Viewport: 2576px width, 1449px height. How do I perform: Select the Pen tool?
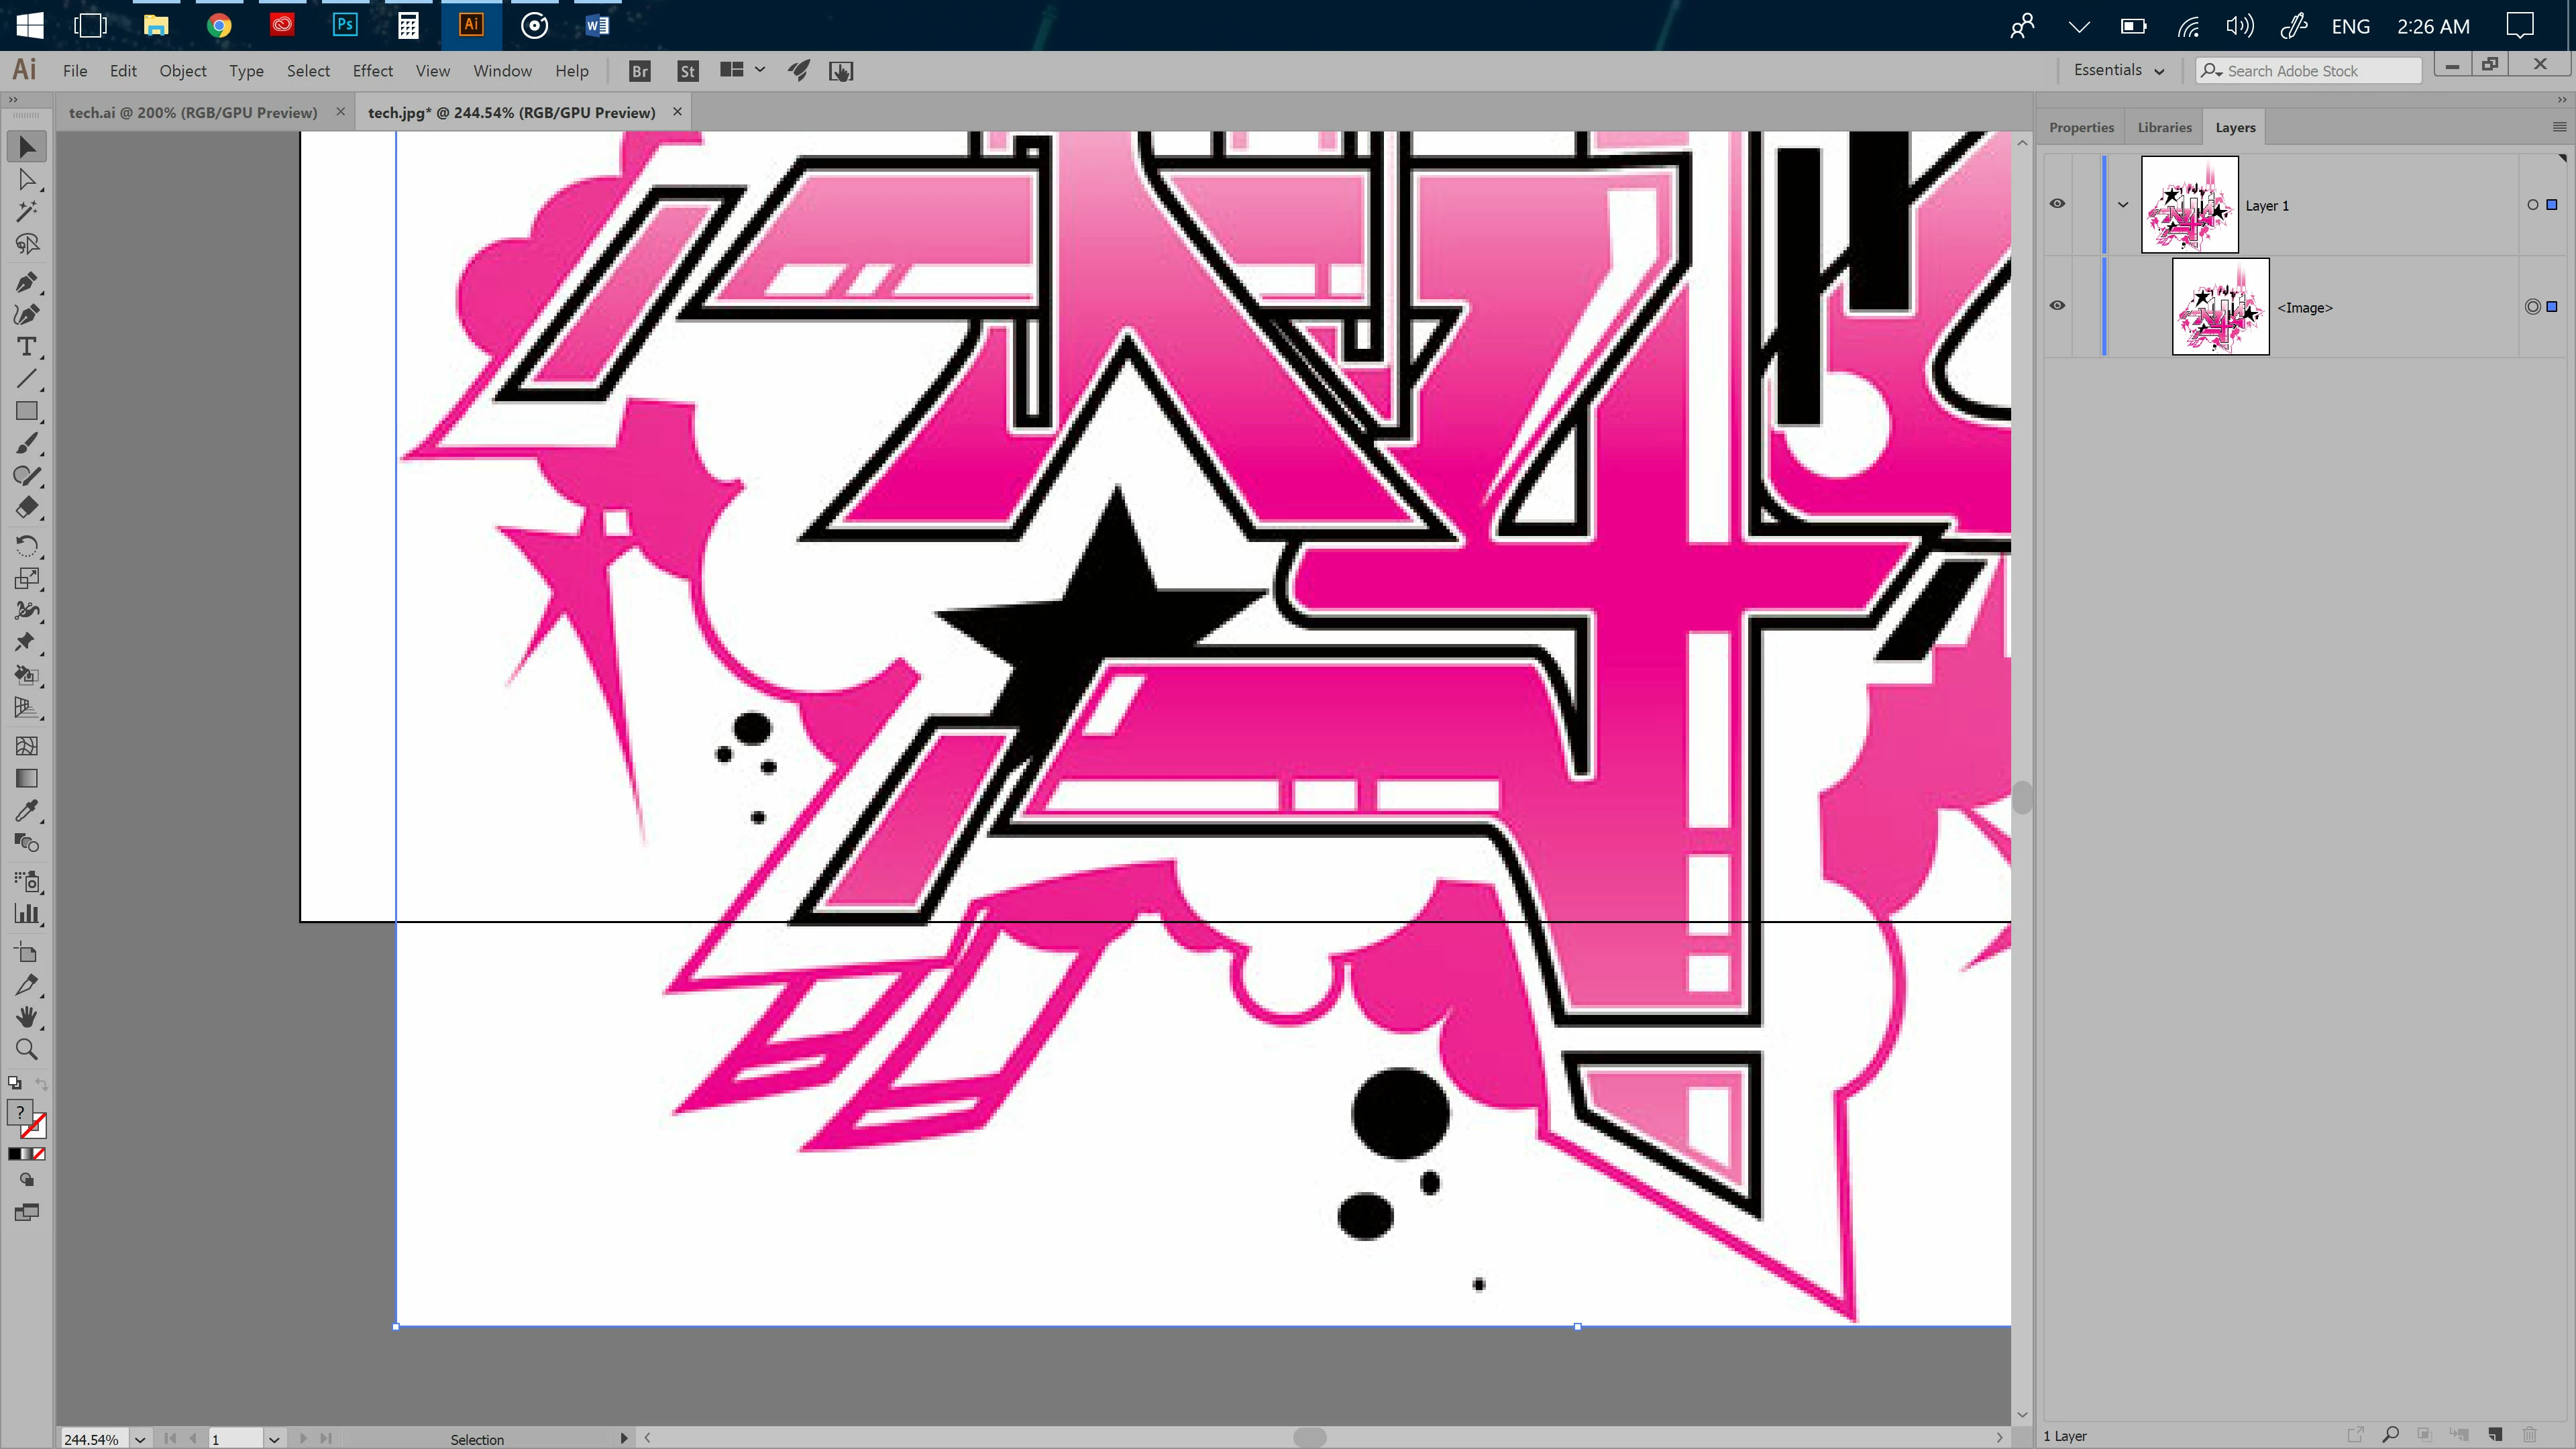(x=27, y=283)
